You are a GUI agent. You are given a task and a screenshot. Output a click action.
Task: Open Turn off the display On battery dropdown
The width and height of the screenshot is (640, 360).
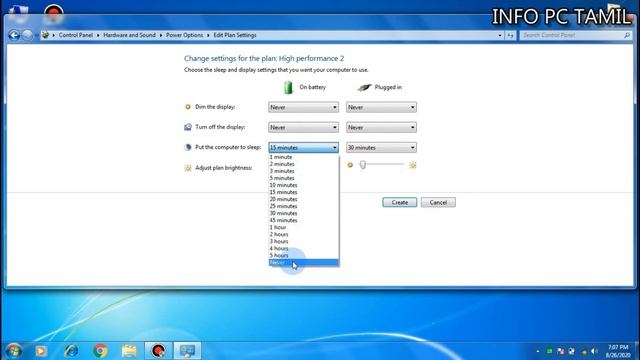[303, 127]
